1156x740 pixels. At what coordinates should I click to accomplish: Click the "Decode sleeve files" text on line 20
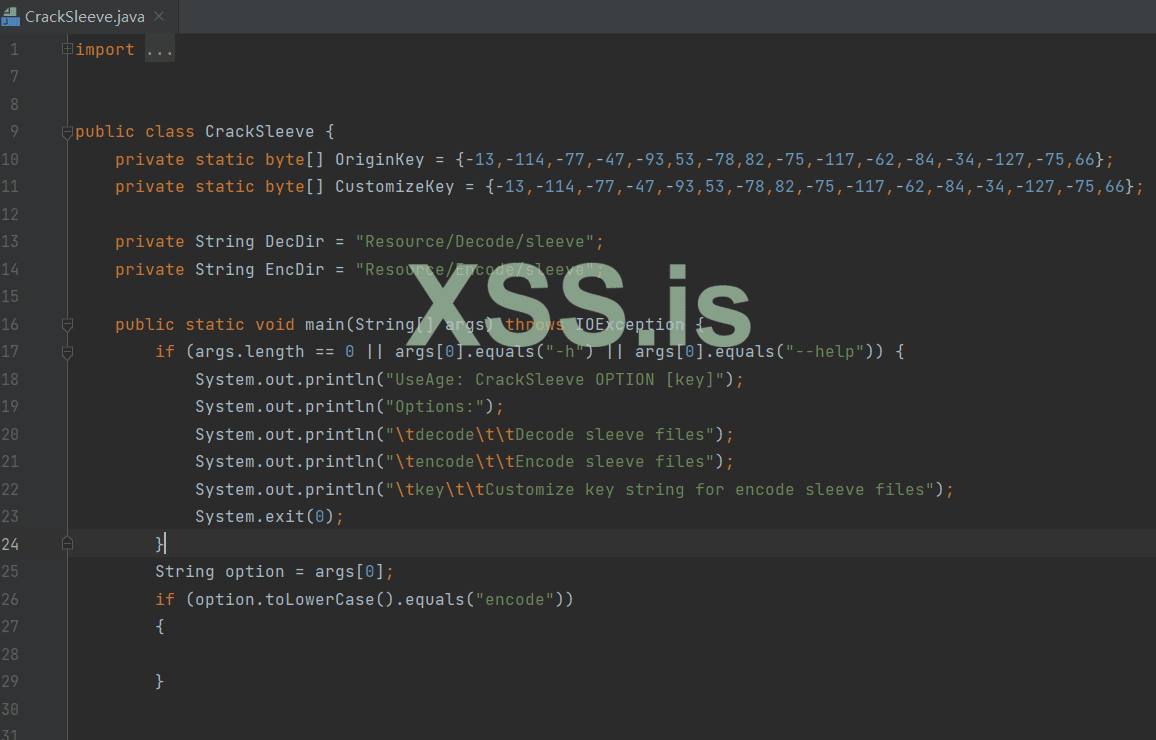tap(610, 435)
